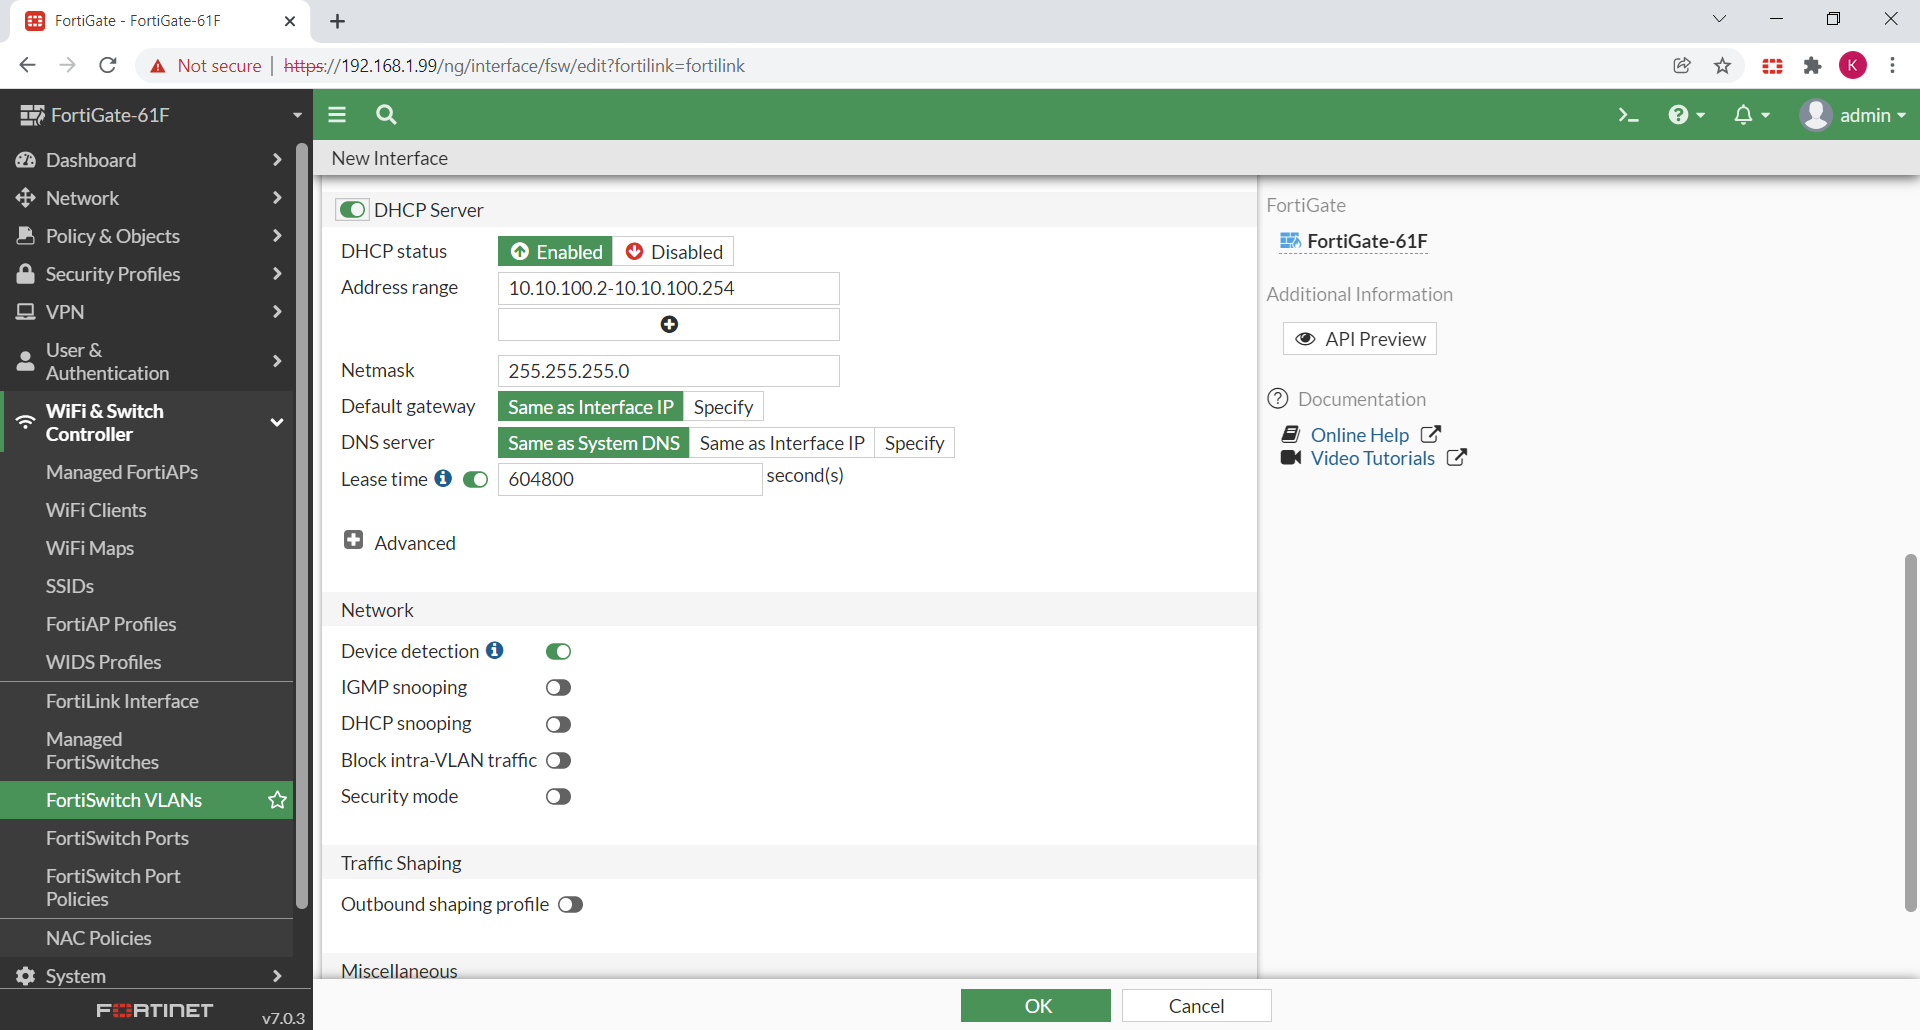Disable the Device detection toggle
This screenshot has width=1920, height=1030.
click(x=558, y=651)
